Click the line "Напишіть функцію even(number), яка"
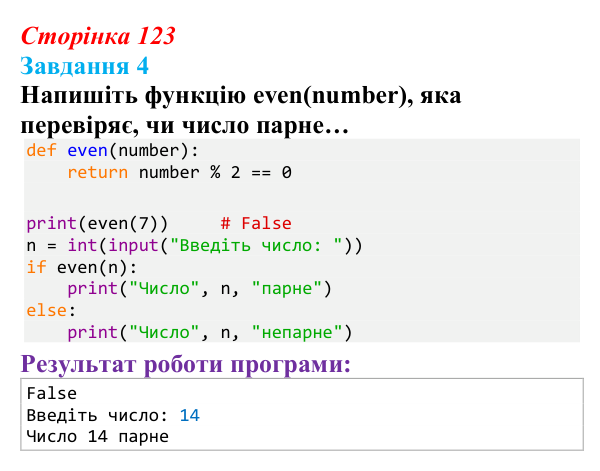The width and height of the screenshot is (600, 471). [241, 95]
